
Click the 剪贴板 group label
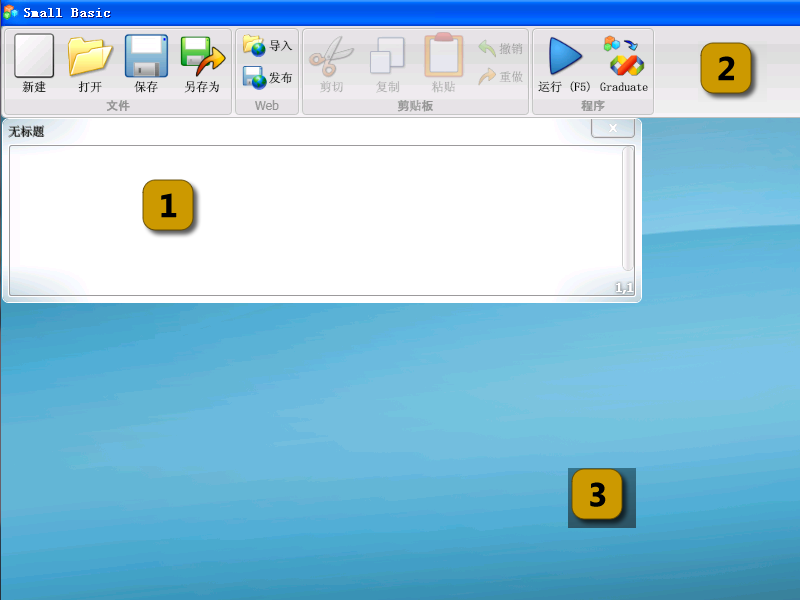coord(415,102)
